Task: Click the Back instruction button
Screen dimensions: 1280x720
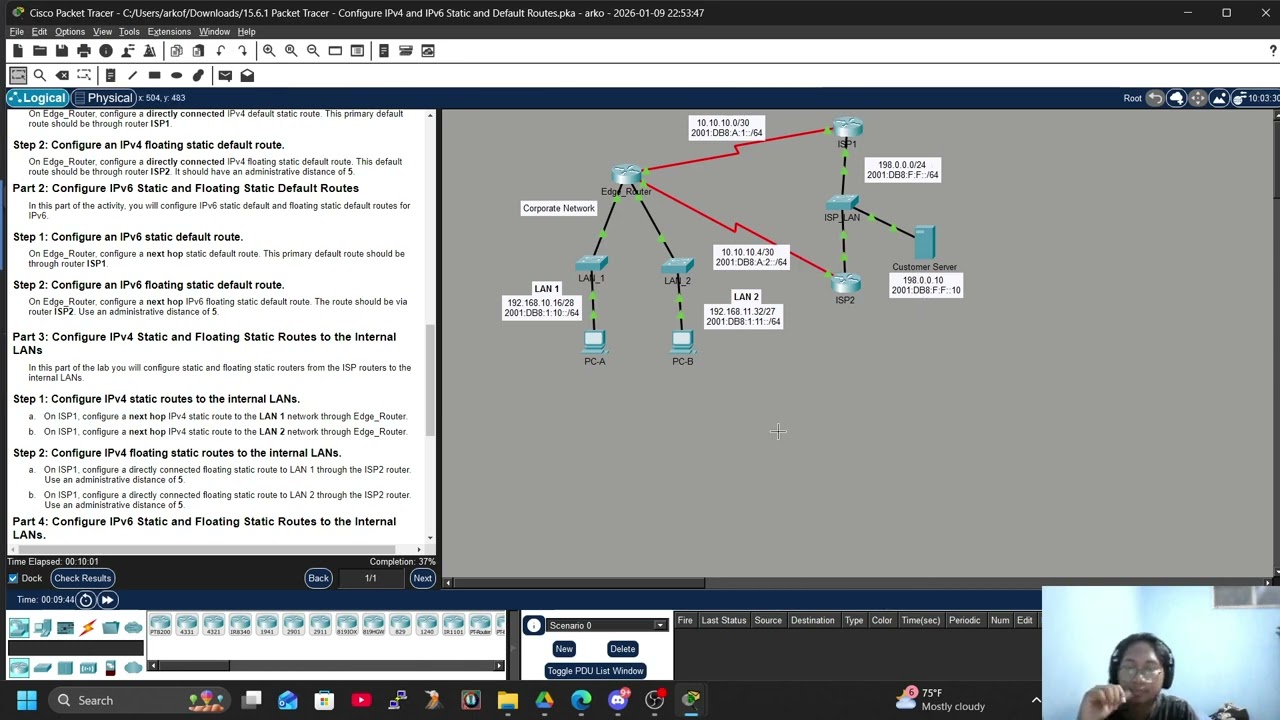Action: click(x=318, y=578)
